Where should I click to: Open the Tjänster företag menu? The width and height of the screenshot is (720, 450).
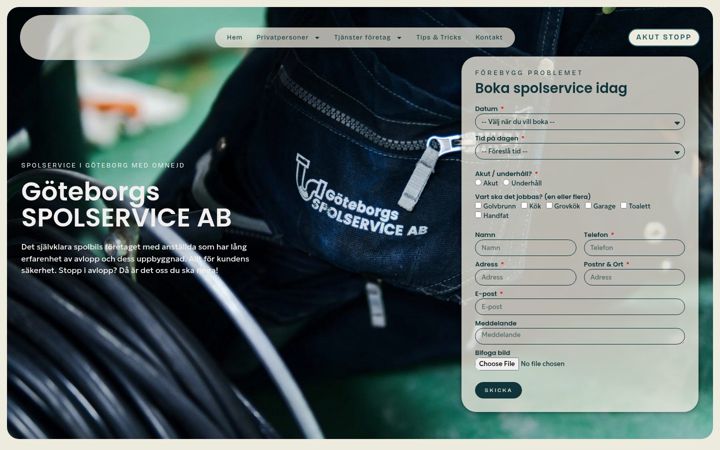pos(362,37)
